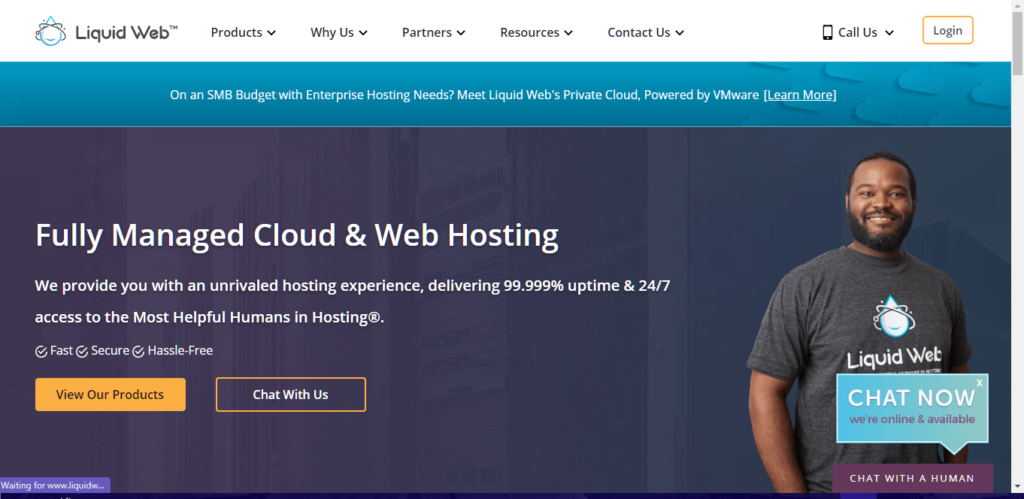The height and width of the screenshot is (499, 1024).
Task: Click the phone icon beside Call Us
Action: click(x=827, y=32)
